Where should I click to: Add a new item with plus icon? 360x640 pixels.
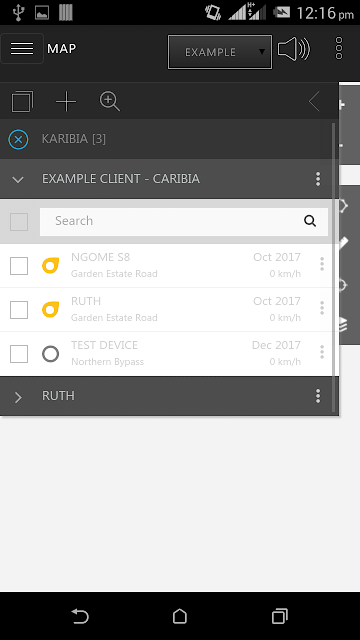click(66, 101)
